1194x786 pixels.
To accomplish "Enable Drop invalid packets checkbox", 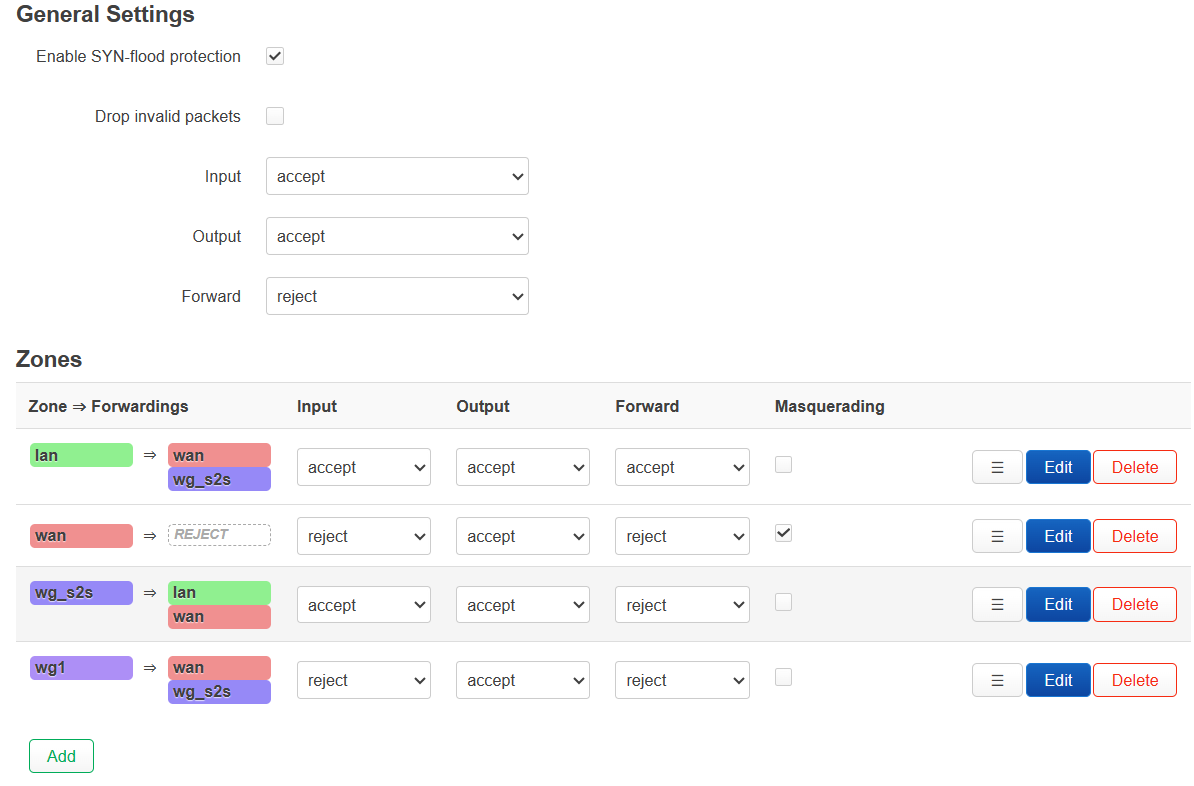I will 275,116.
